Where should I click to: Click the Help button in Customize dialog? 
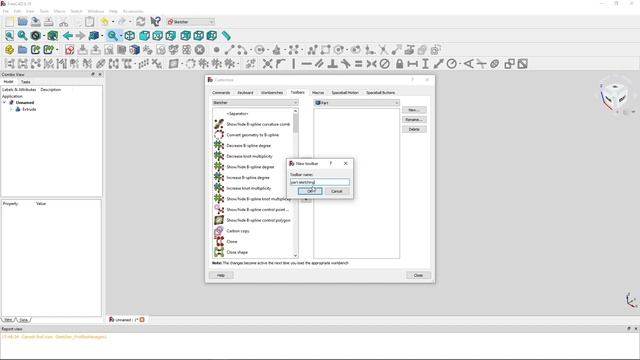pos(221,276)
